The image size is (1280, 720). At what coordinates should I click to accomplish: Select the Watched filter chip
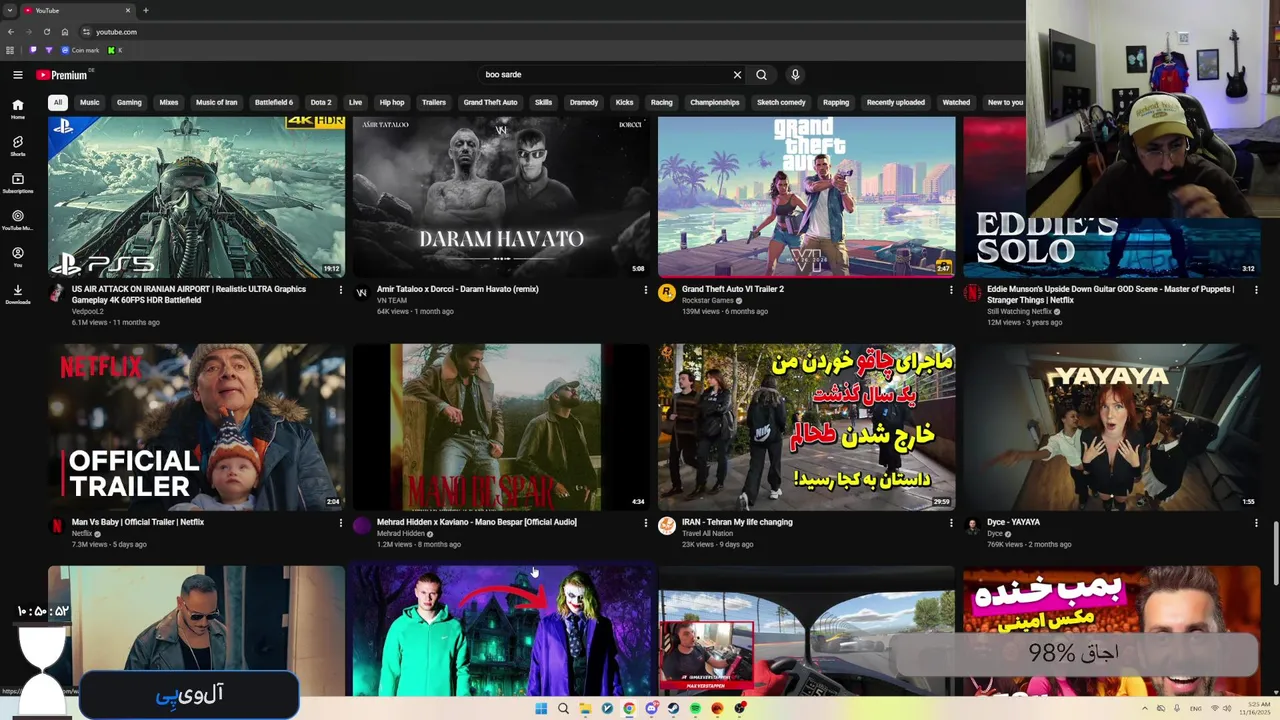pyautogui.click(x=956, y=102)
